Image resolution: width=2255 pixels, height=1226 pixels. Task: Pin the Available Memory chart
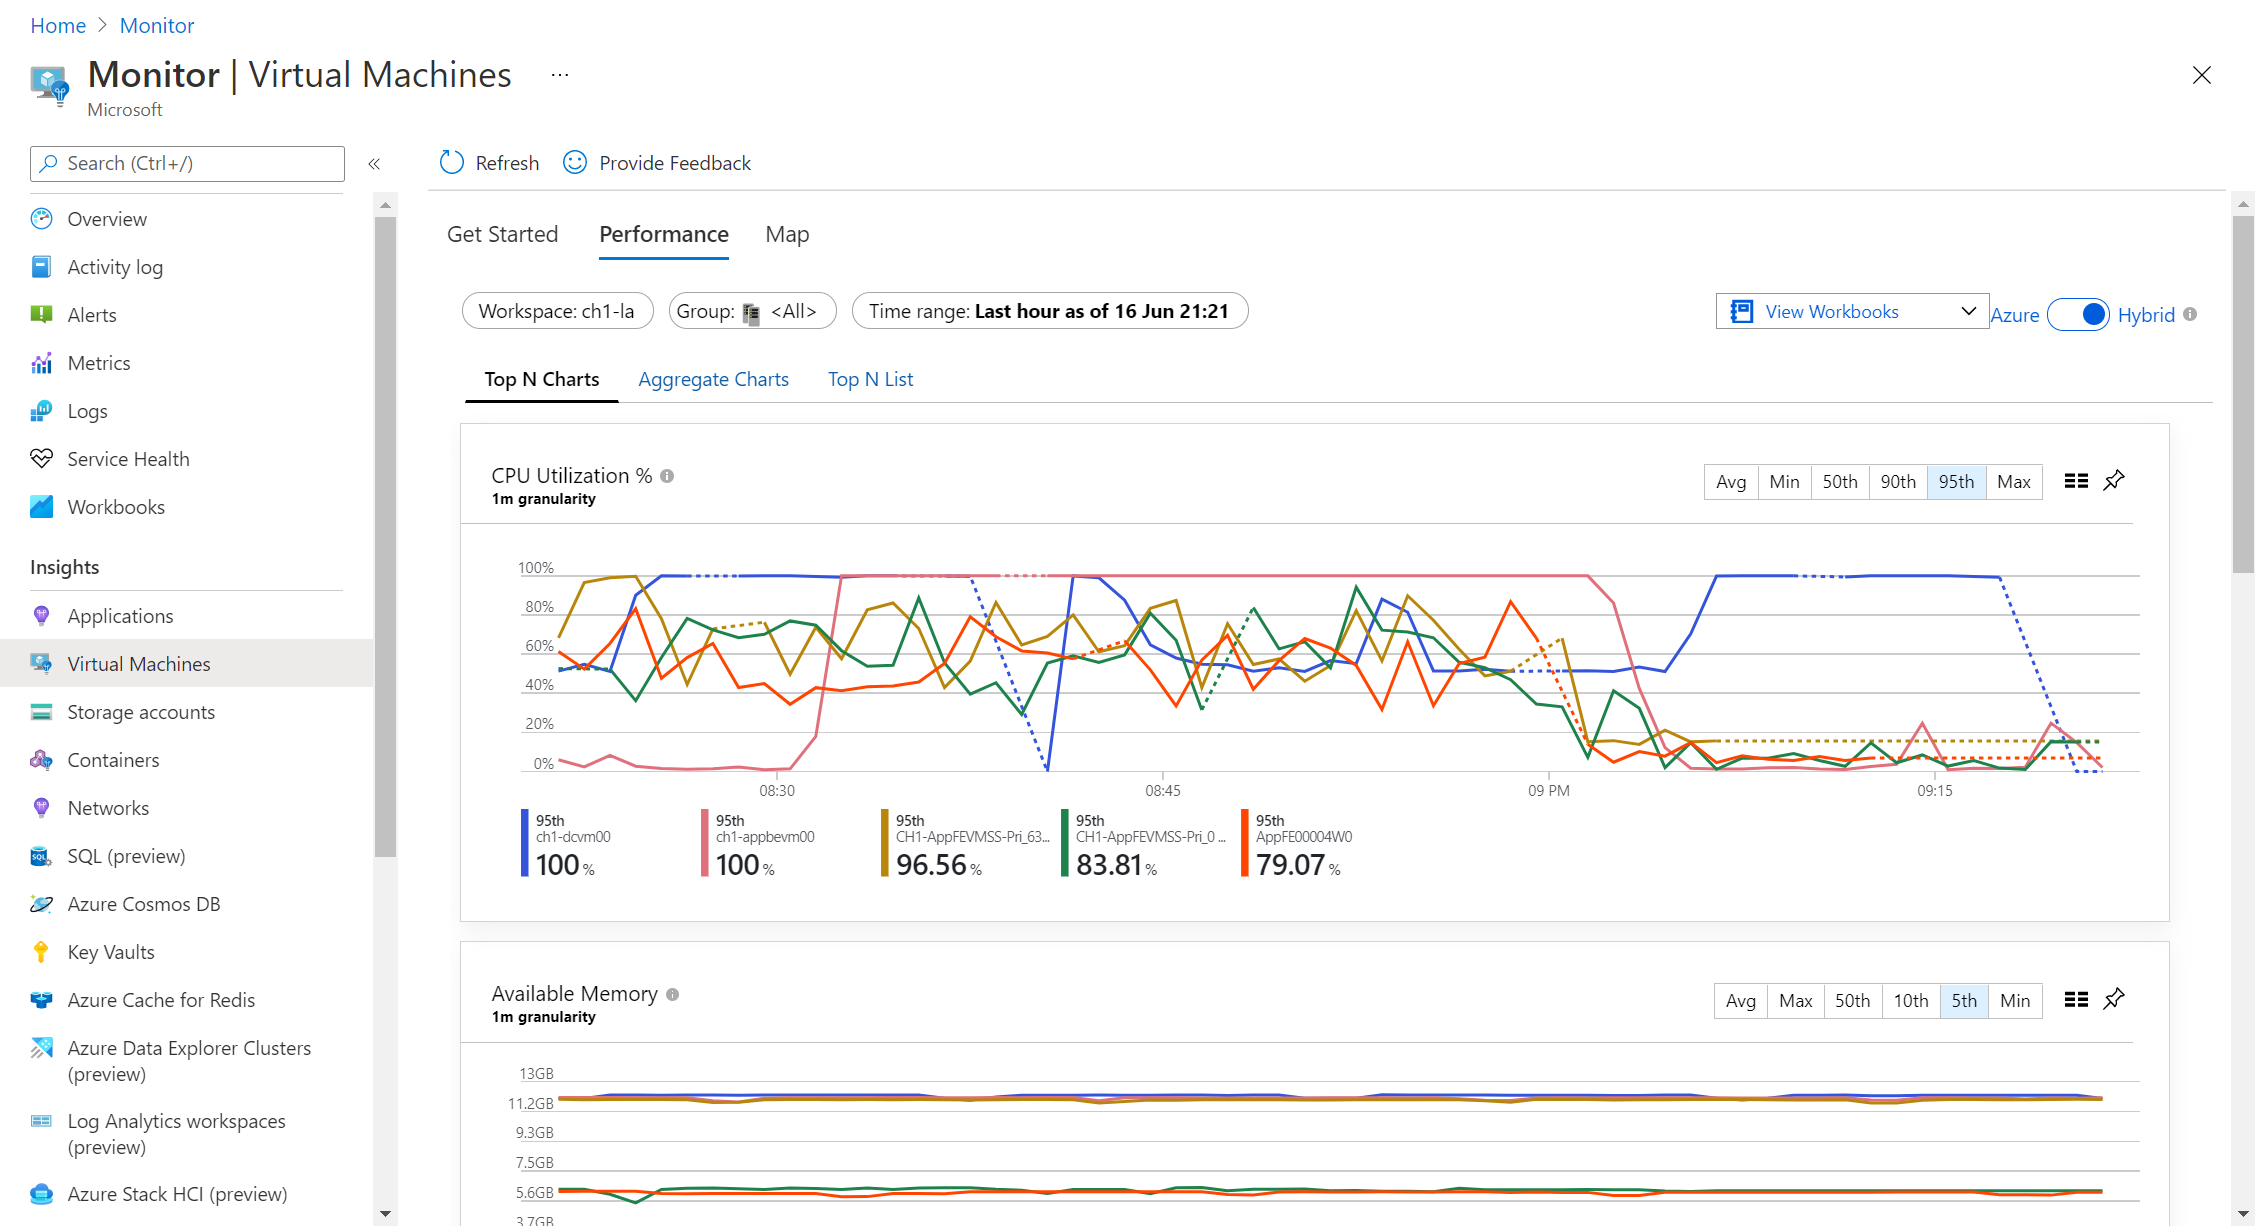[x=2114, y=999]
